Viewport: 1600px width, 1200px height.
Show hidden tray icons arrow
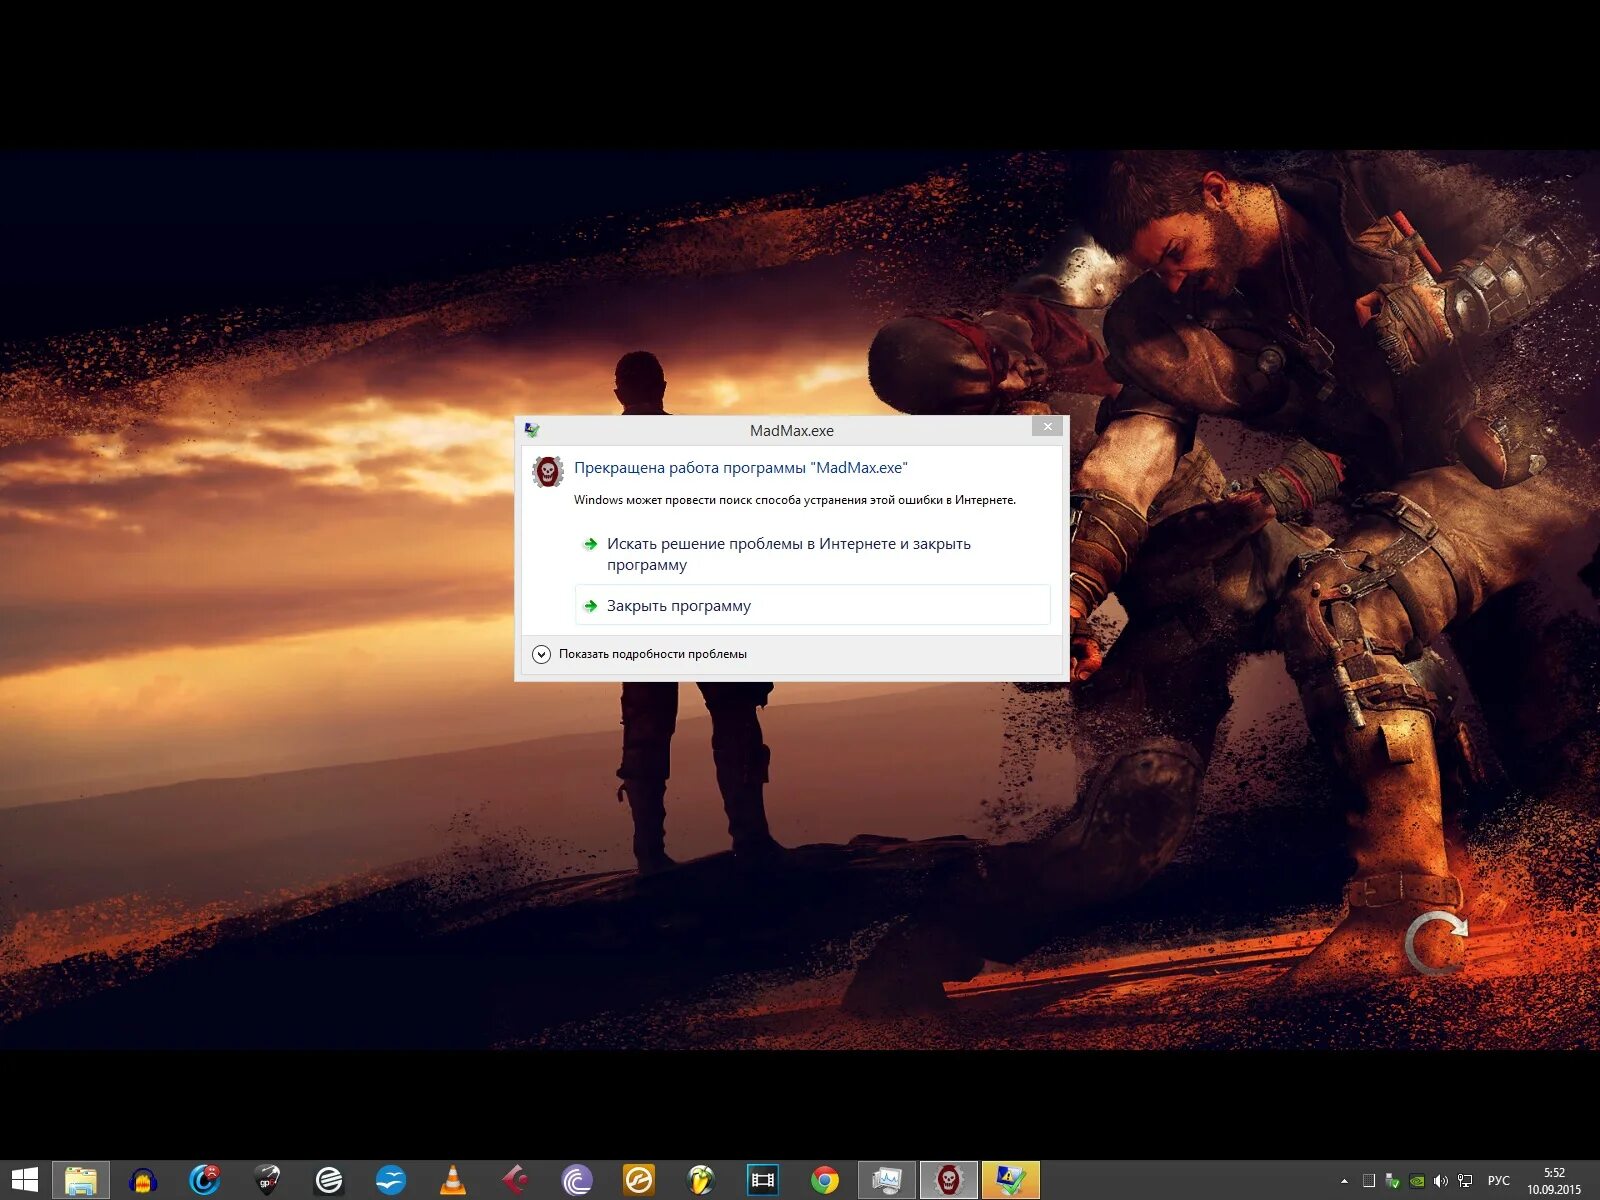(1344, 1181)
